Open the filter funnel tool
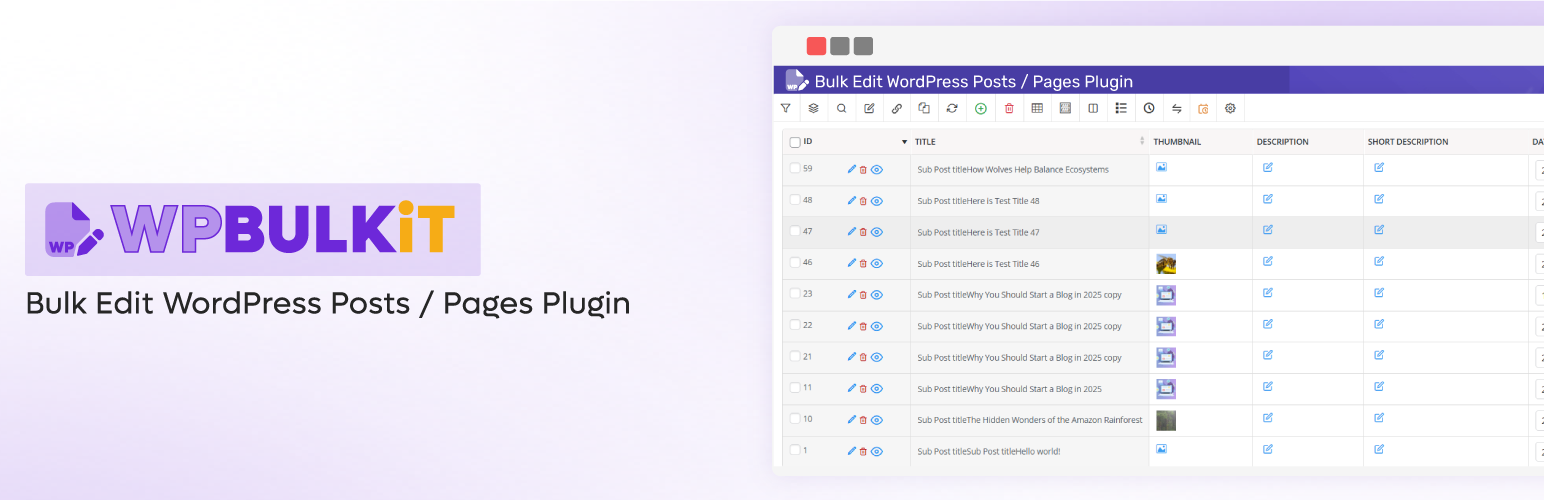Screen dimensions: 1544x500 click(x=786, y=108)
